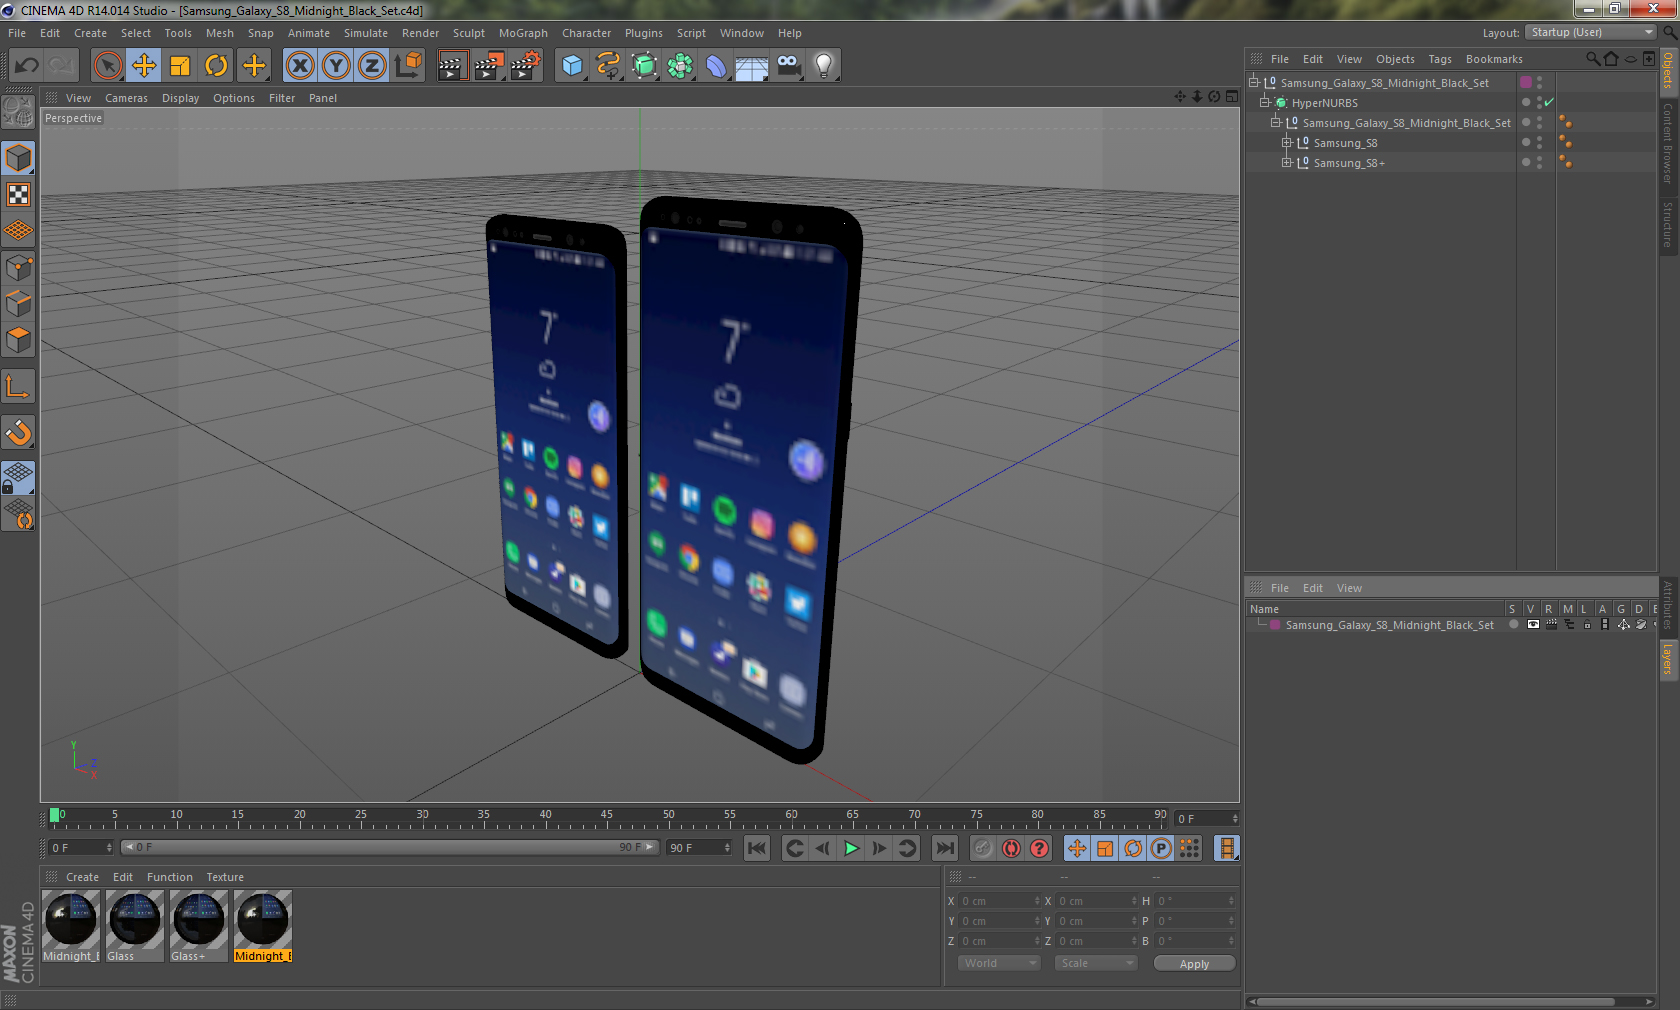This screenshot has width=1680, height=1010.
Task: Open Object Manager Tags menu
Action: (x=1440, y=59)
